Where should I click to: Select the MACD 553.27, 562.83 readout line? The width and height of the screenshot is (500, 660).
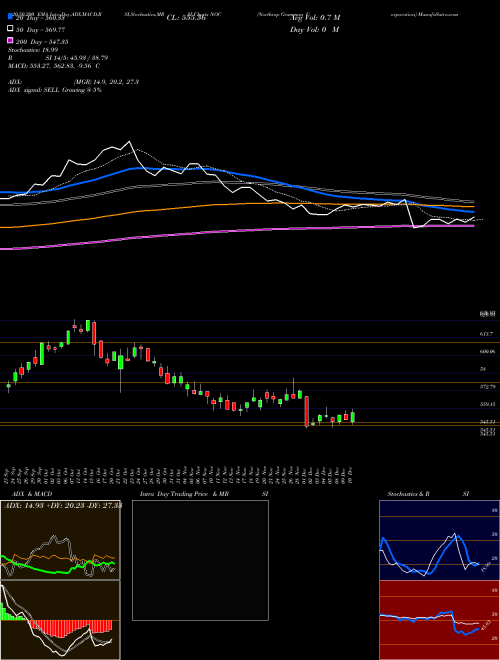point(54,66)
